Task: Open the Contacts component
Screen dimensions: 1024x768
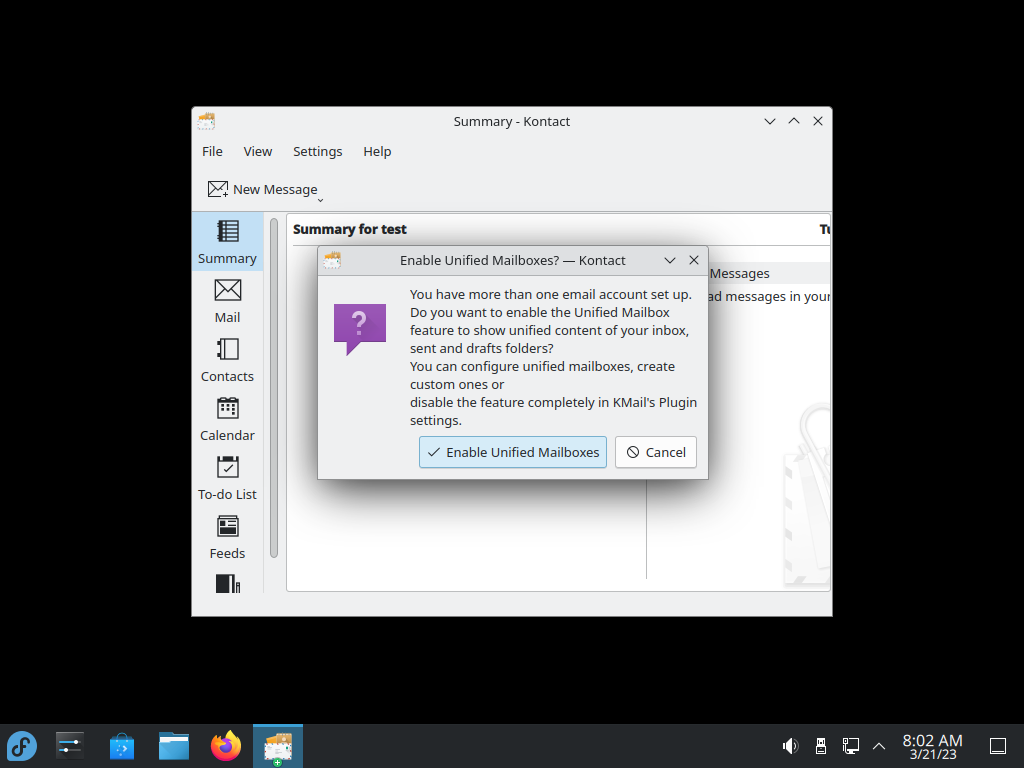Action: (x=227, y=360)
